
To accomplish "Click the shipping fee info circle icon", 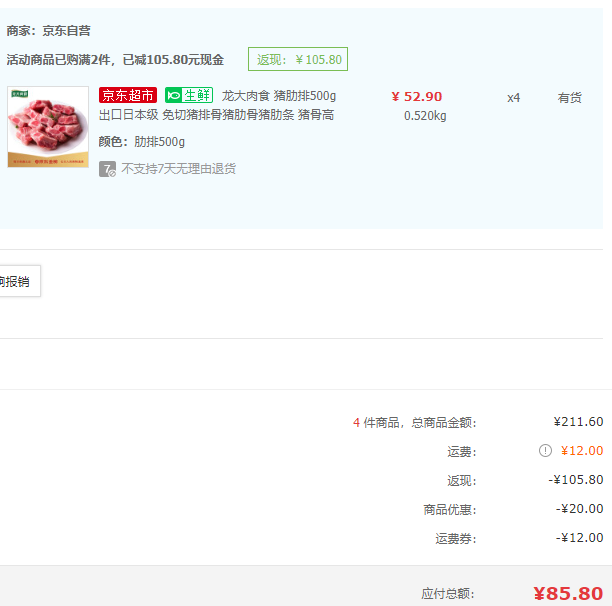I will (x=545, y=451).
